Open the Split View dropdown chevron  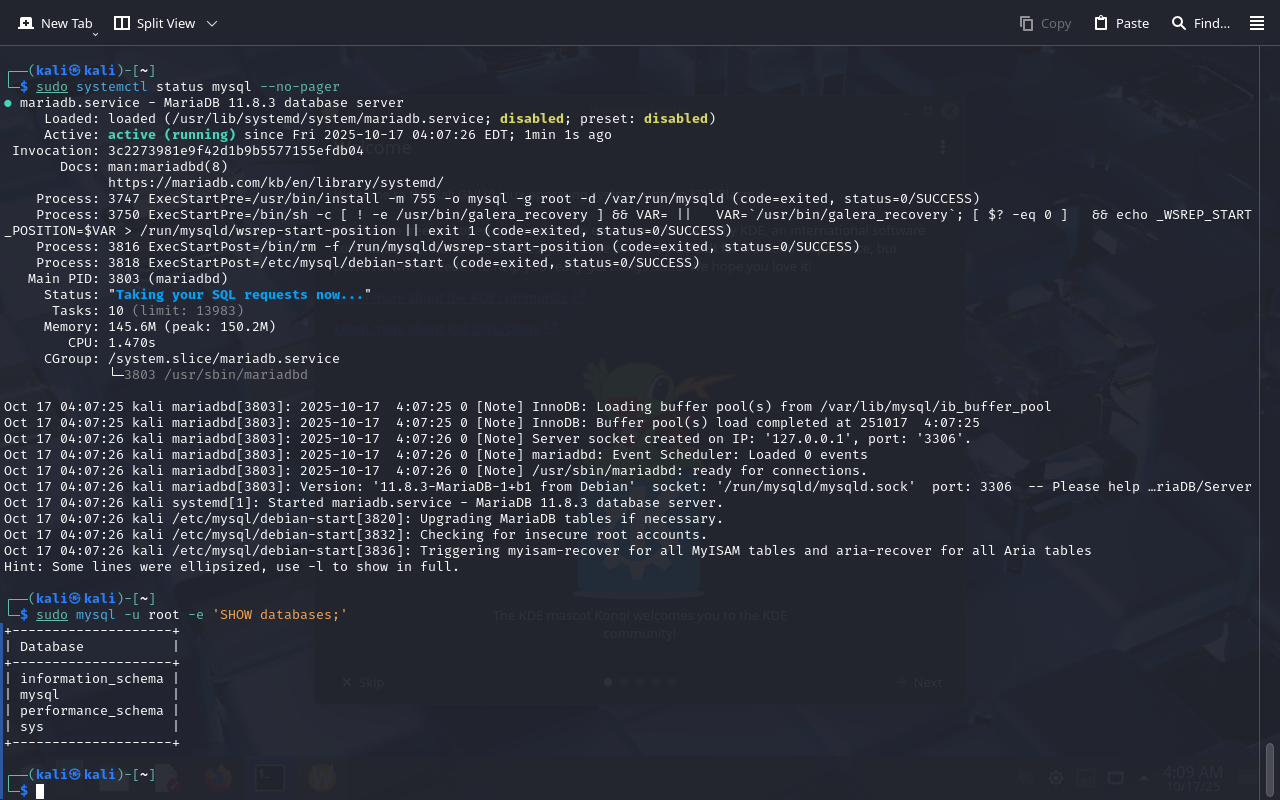click(211, 23)
